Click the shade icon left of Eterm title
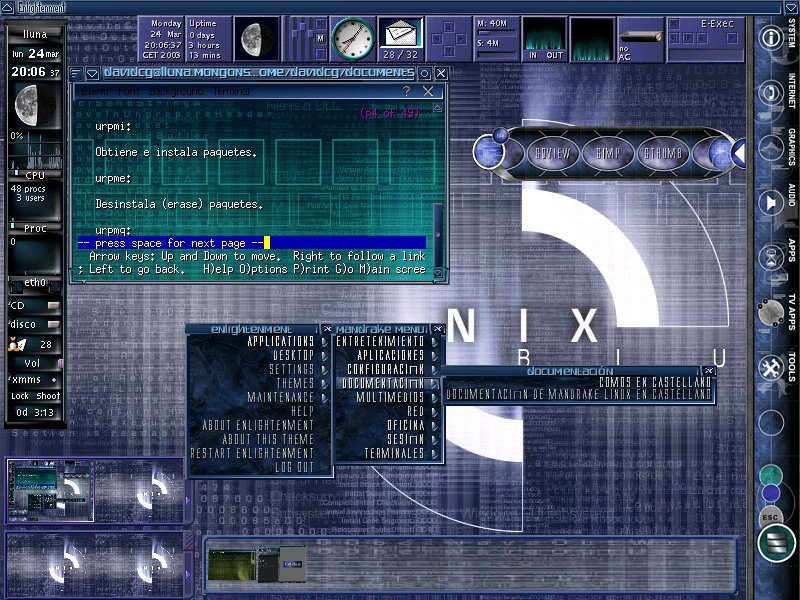The image size is (800, 600). point(76,73)
